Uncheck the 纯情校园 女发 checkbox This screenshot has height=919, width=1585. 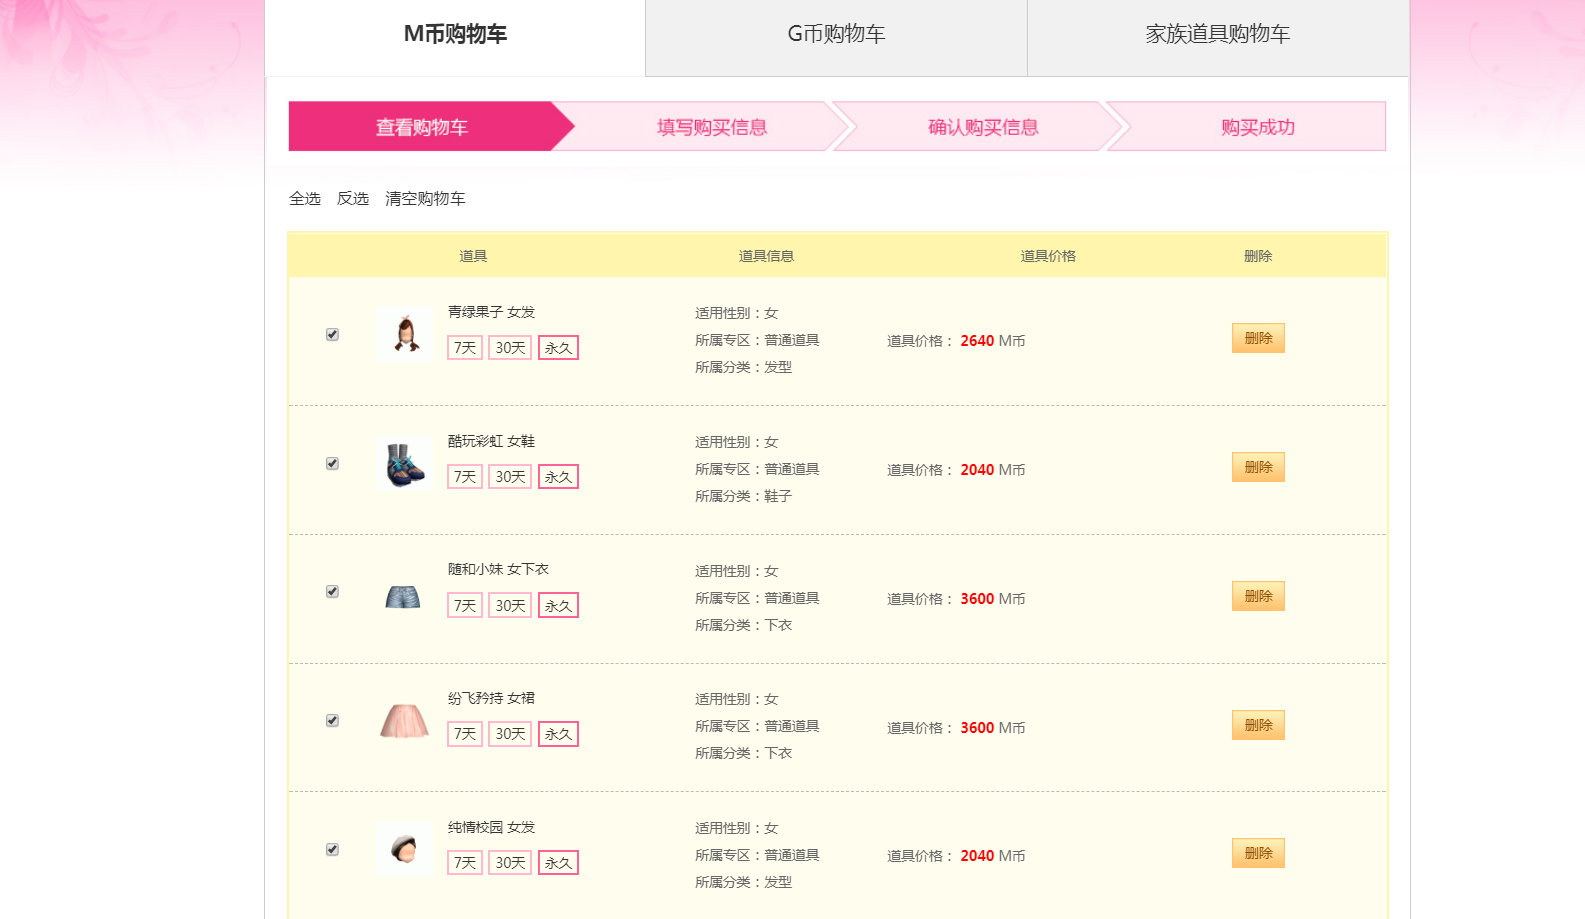pos(332,849)
